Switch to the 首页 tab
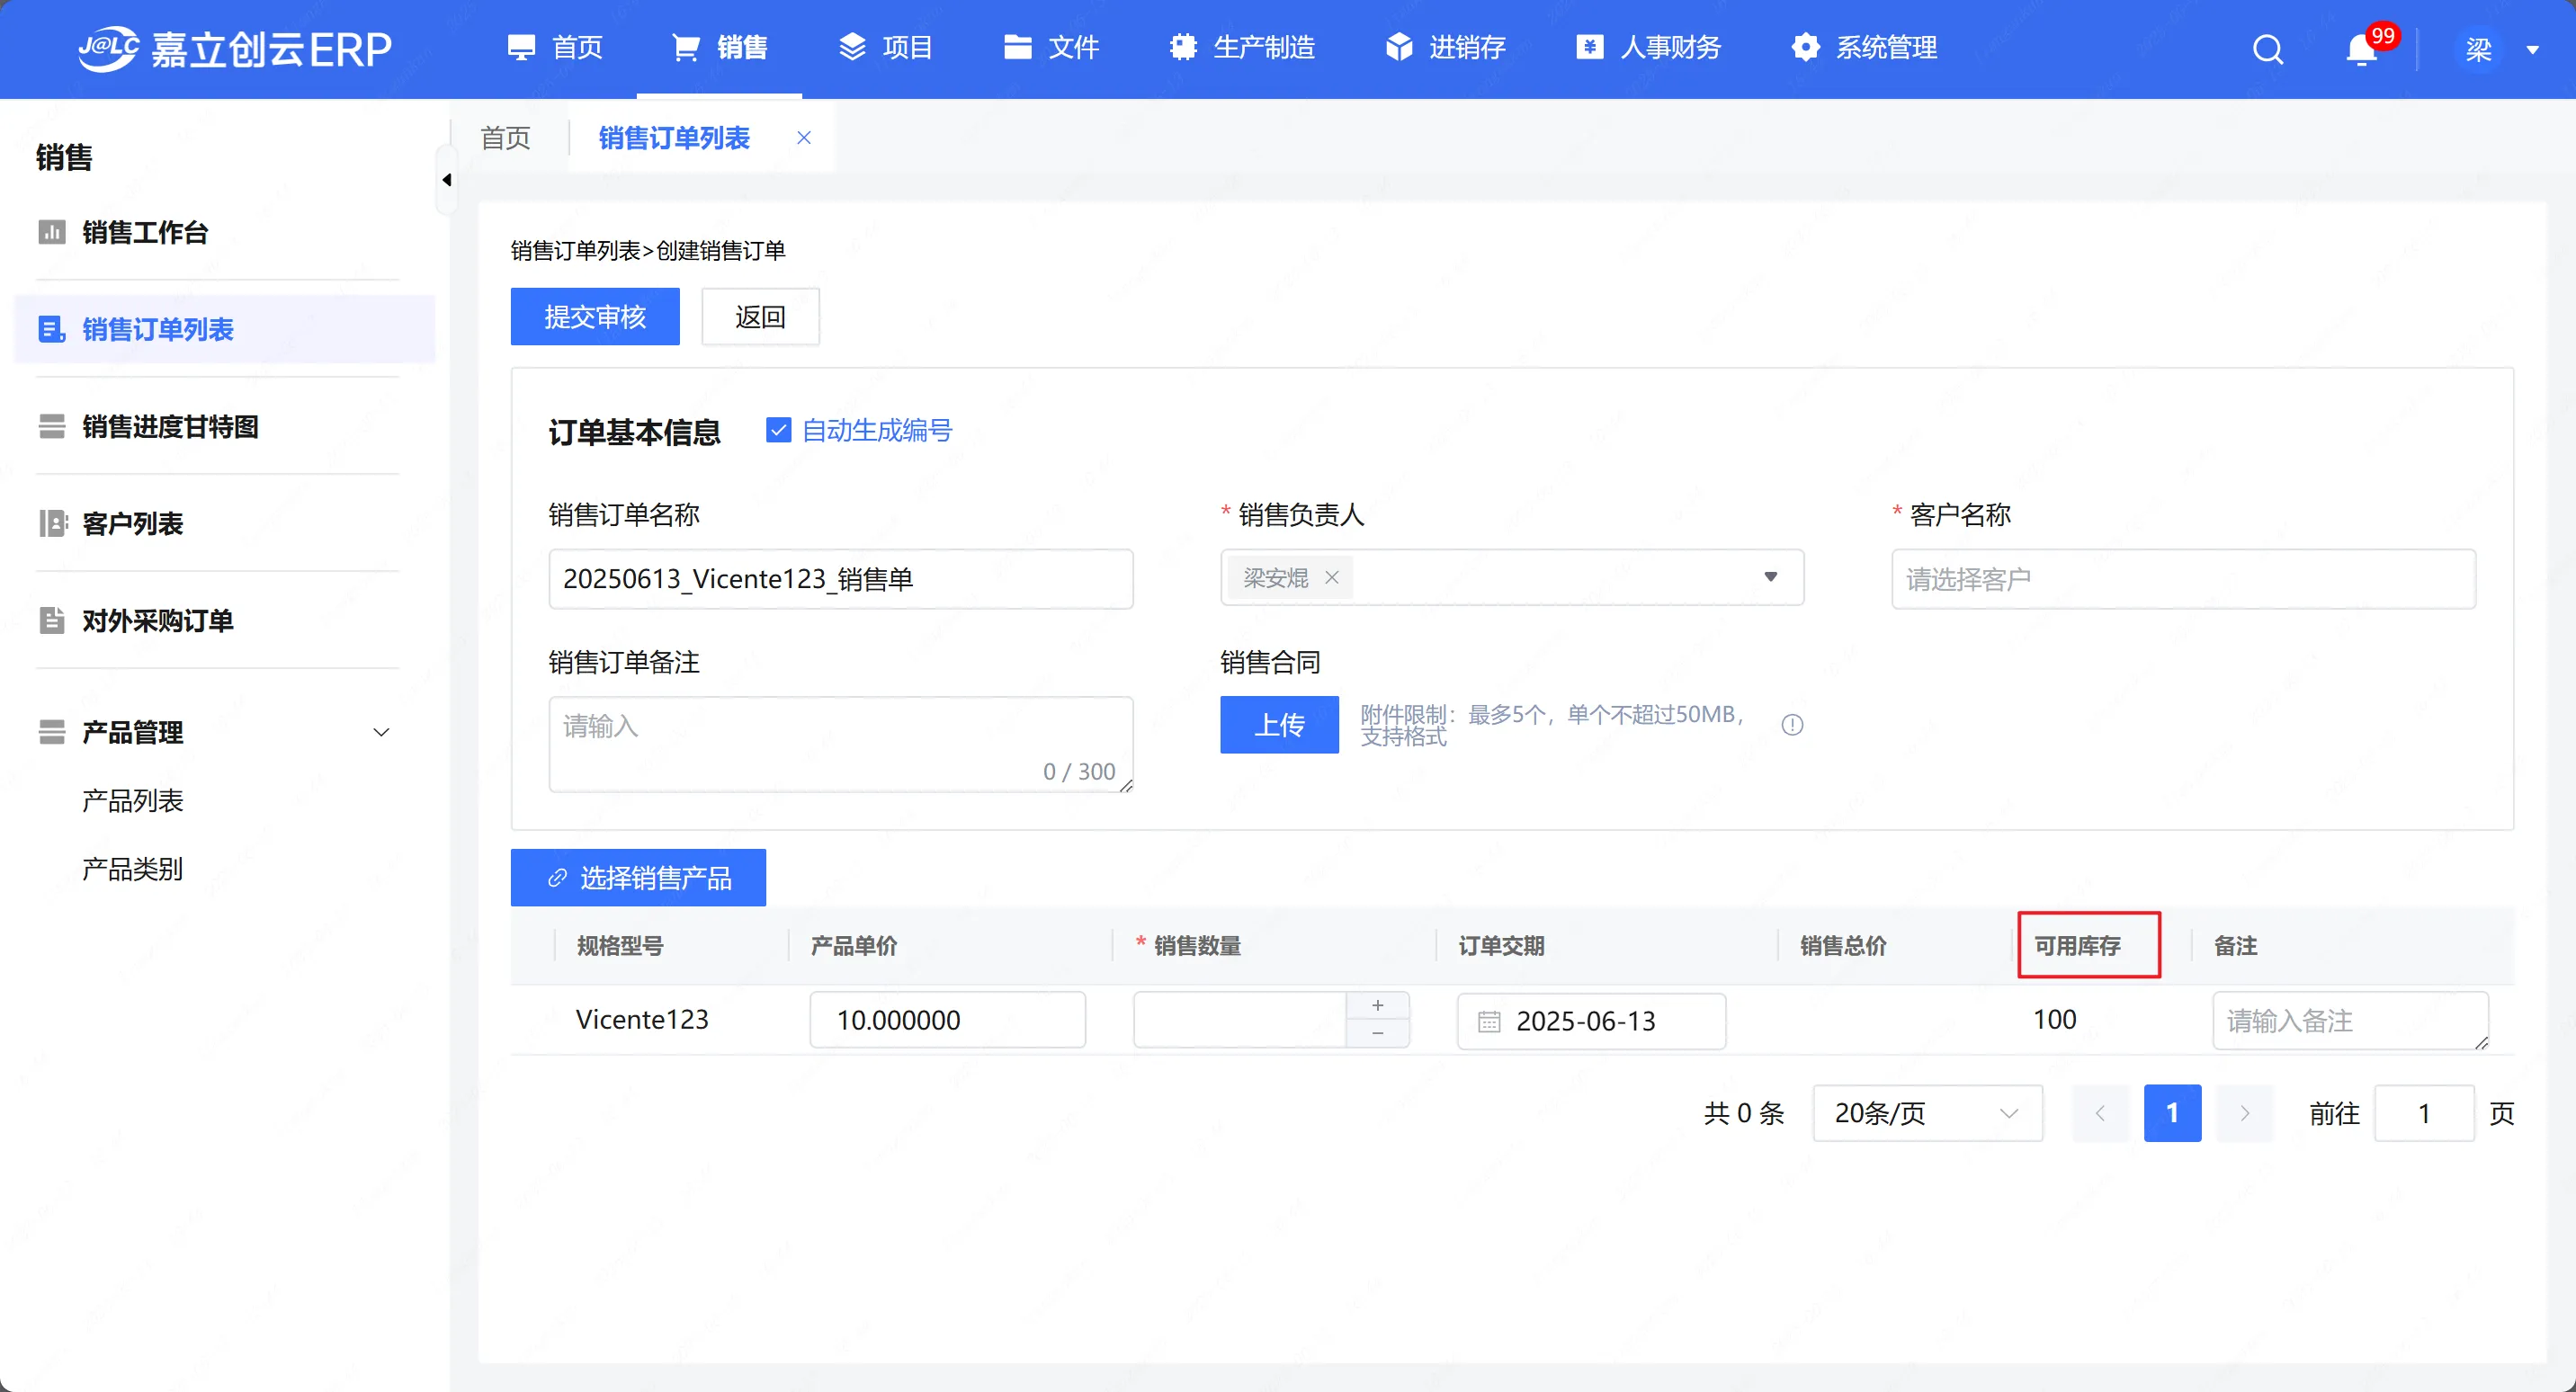The width and height of the screenshot is (2576, 1392). pyautogui.click(x=506, y=138)
